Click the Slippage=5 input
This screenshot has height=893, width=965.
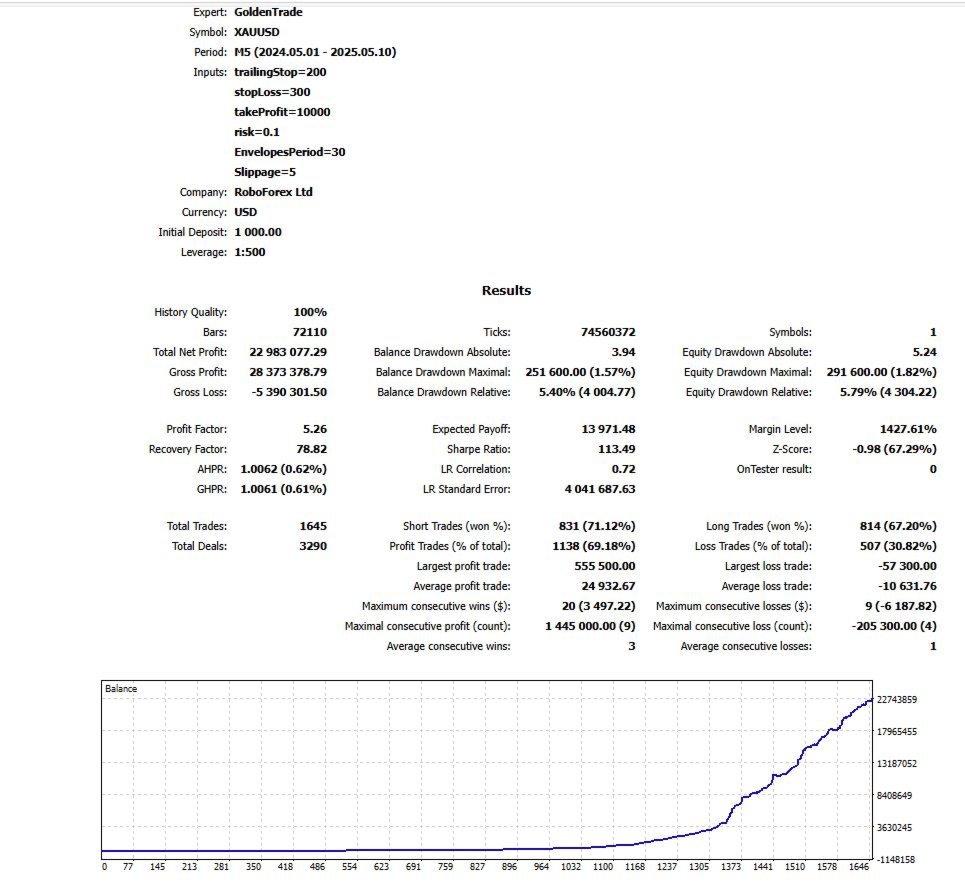(x=265, y=172)
